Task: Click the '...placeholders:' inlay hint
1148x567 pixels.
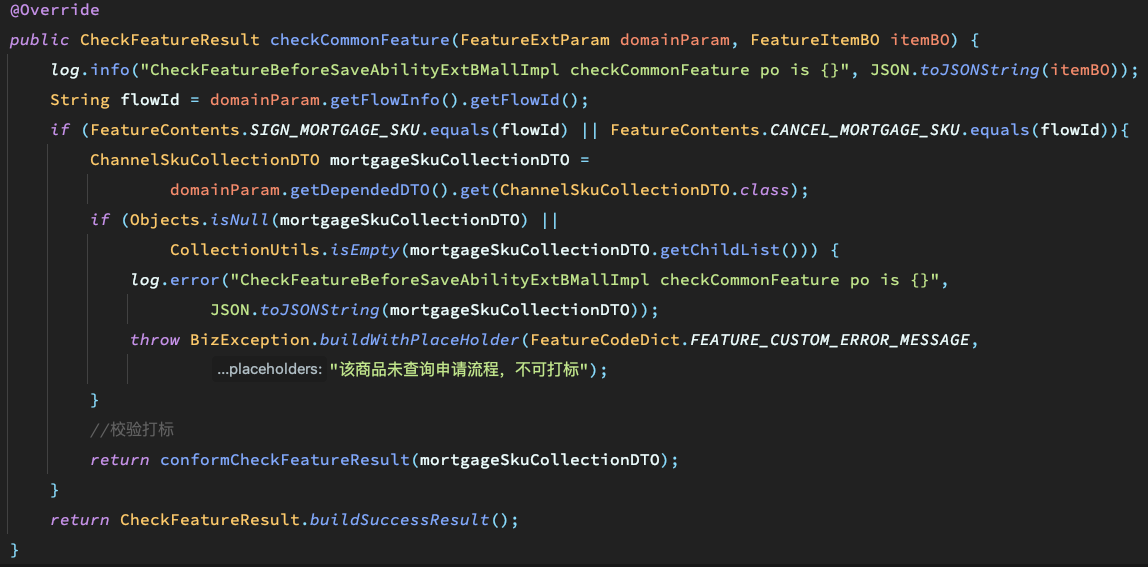Action: pos(269,370)
